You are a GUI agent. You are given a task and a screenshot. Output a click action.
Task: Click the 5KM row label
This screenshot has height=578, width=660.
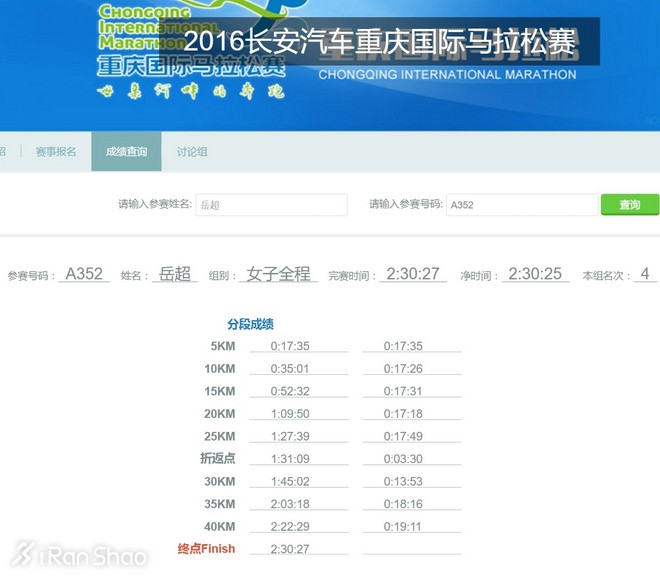pyautogui.click(x=223, y=346)
